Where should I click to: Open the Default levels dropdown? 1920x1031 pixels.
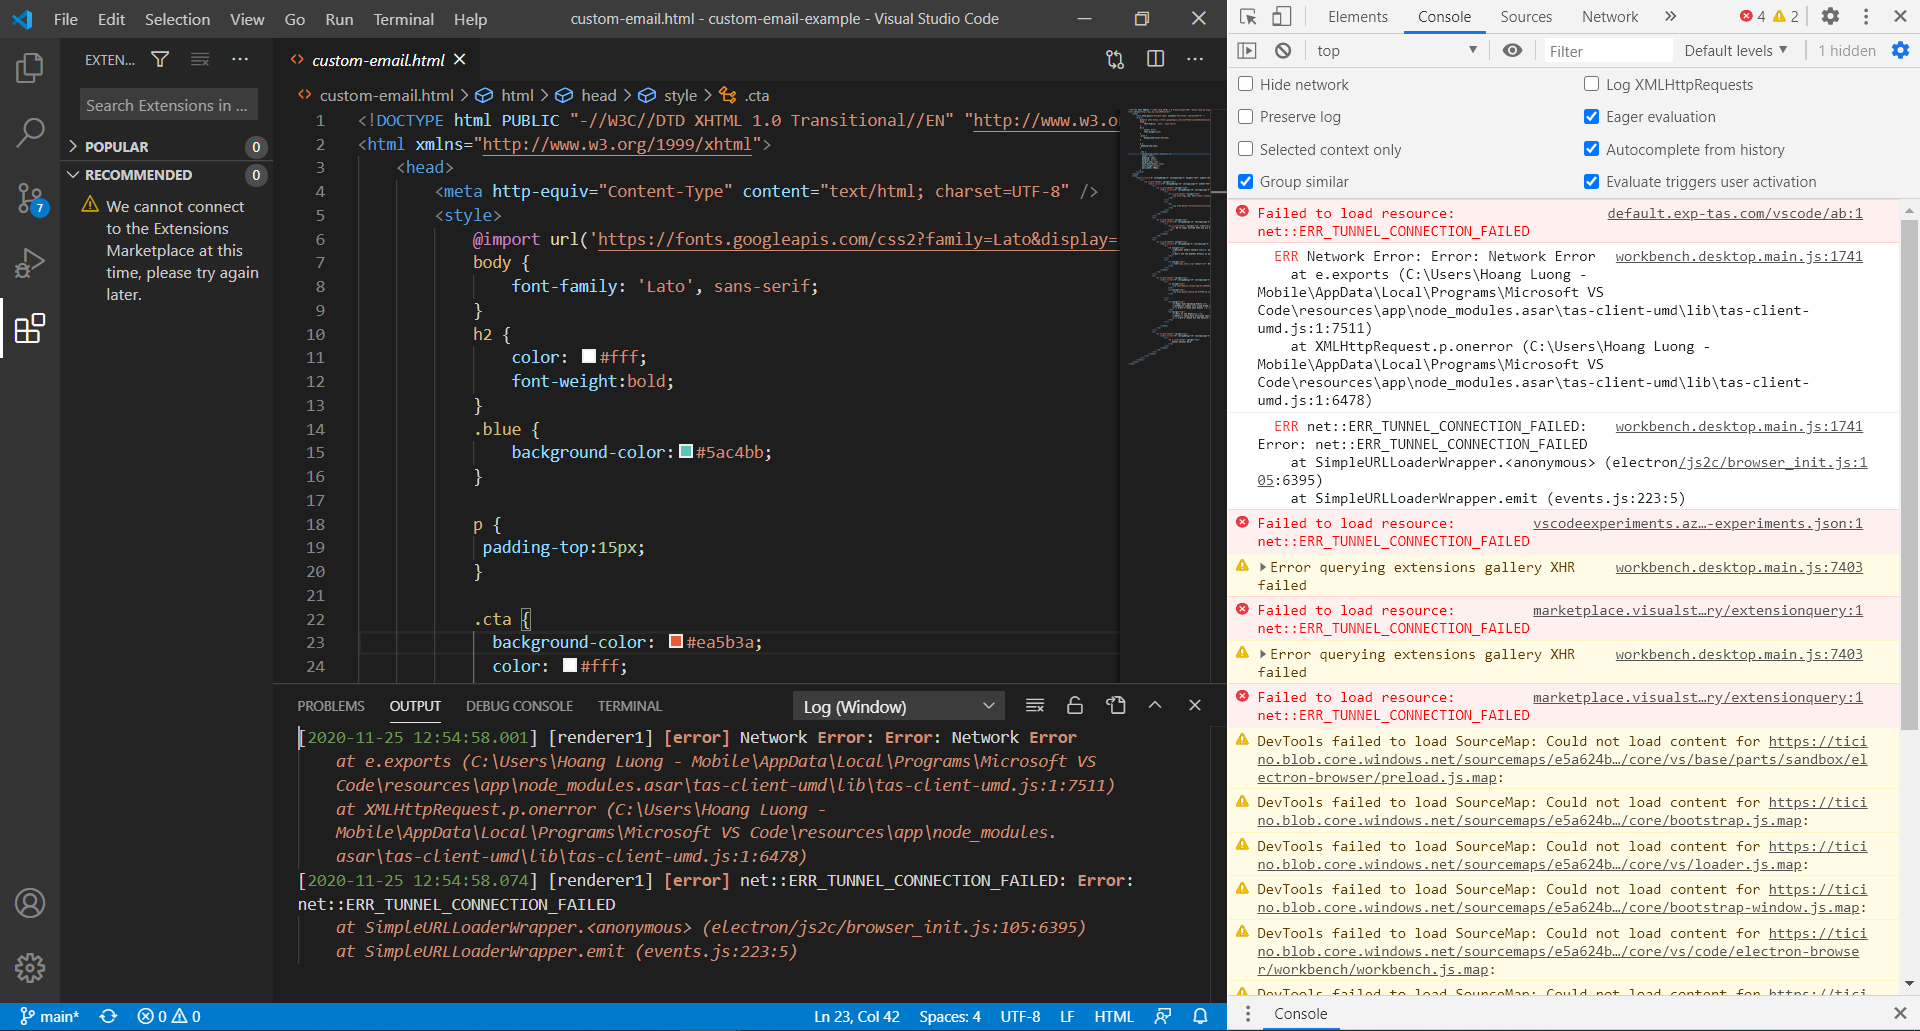coord(1736,50)
